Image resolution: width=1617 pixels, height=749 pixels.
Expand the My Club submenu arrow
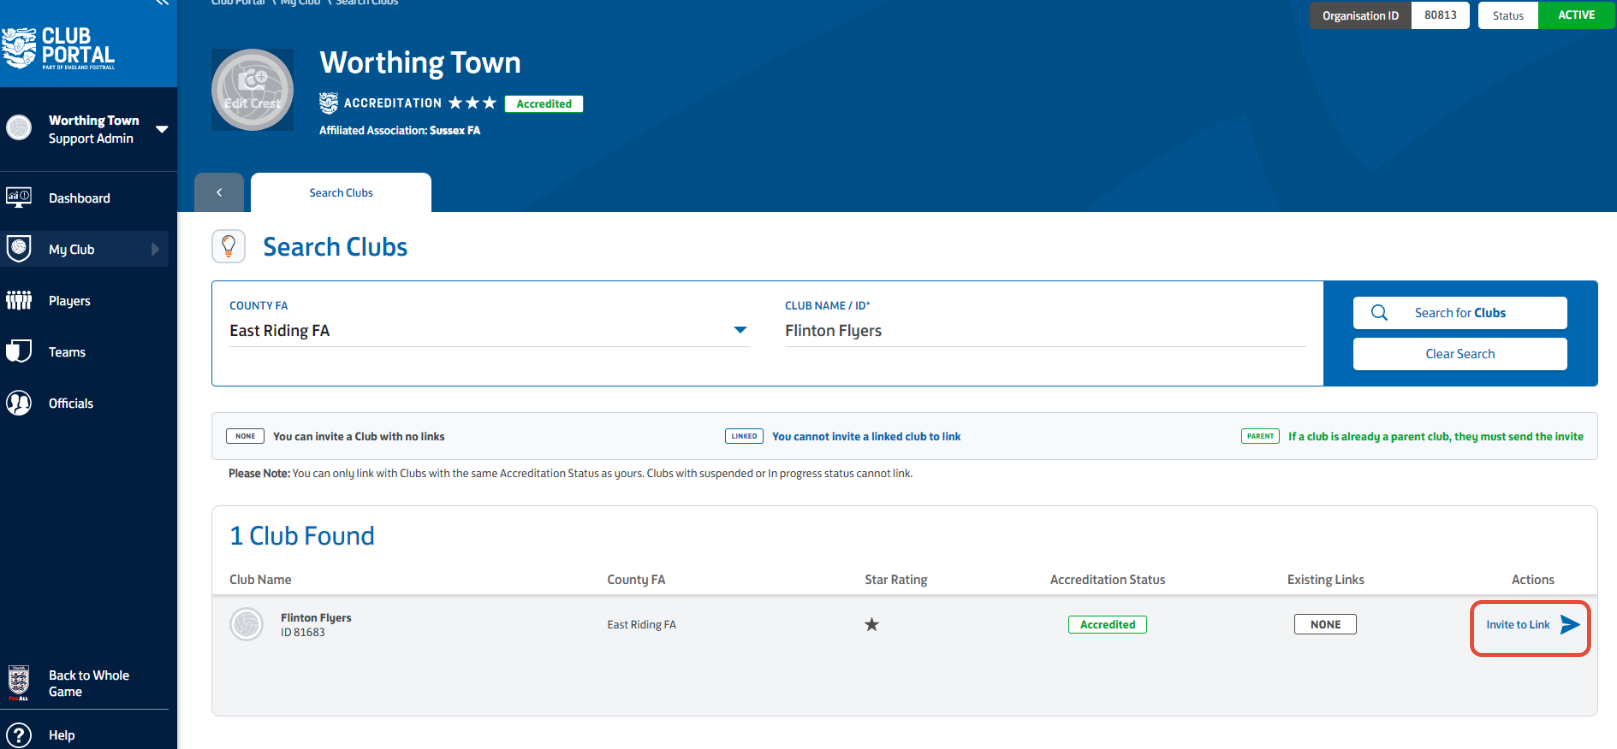click(x=155, y=249)
